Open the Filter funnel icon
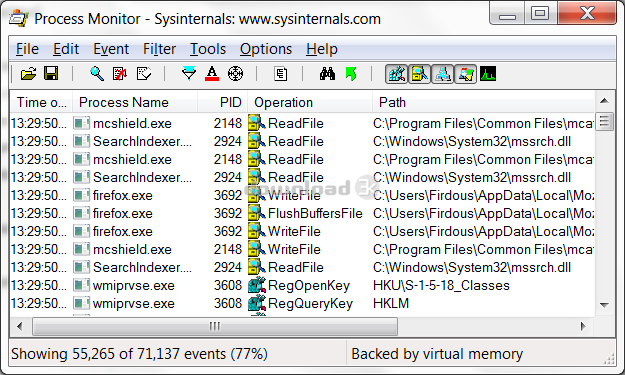625x375 pixels. [189, 74]
